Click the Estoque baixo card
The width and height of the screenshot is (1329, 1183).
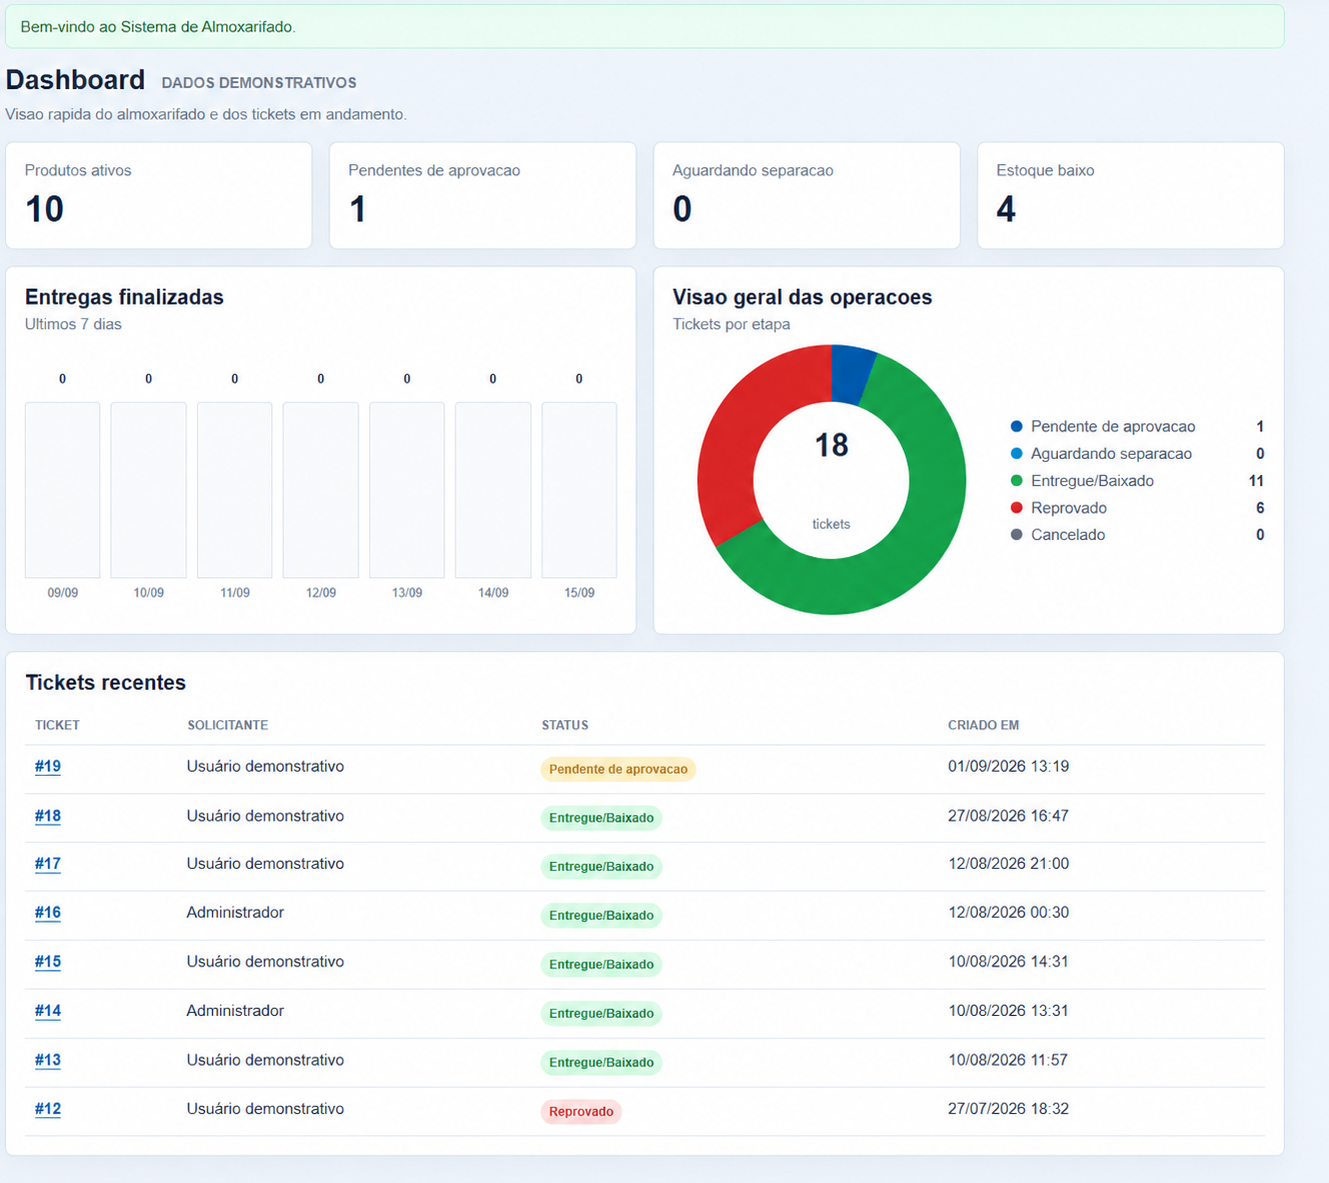[x=1131, y=195]
